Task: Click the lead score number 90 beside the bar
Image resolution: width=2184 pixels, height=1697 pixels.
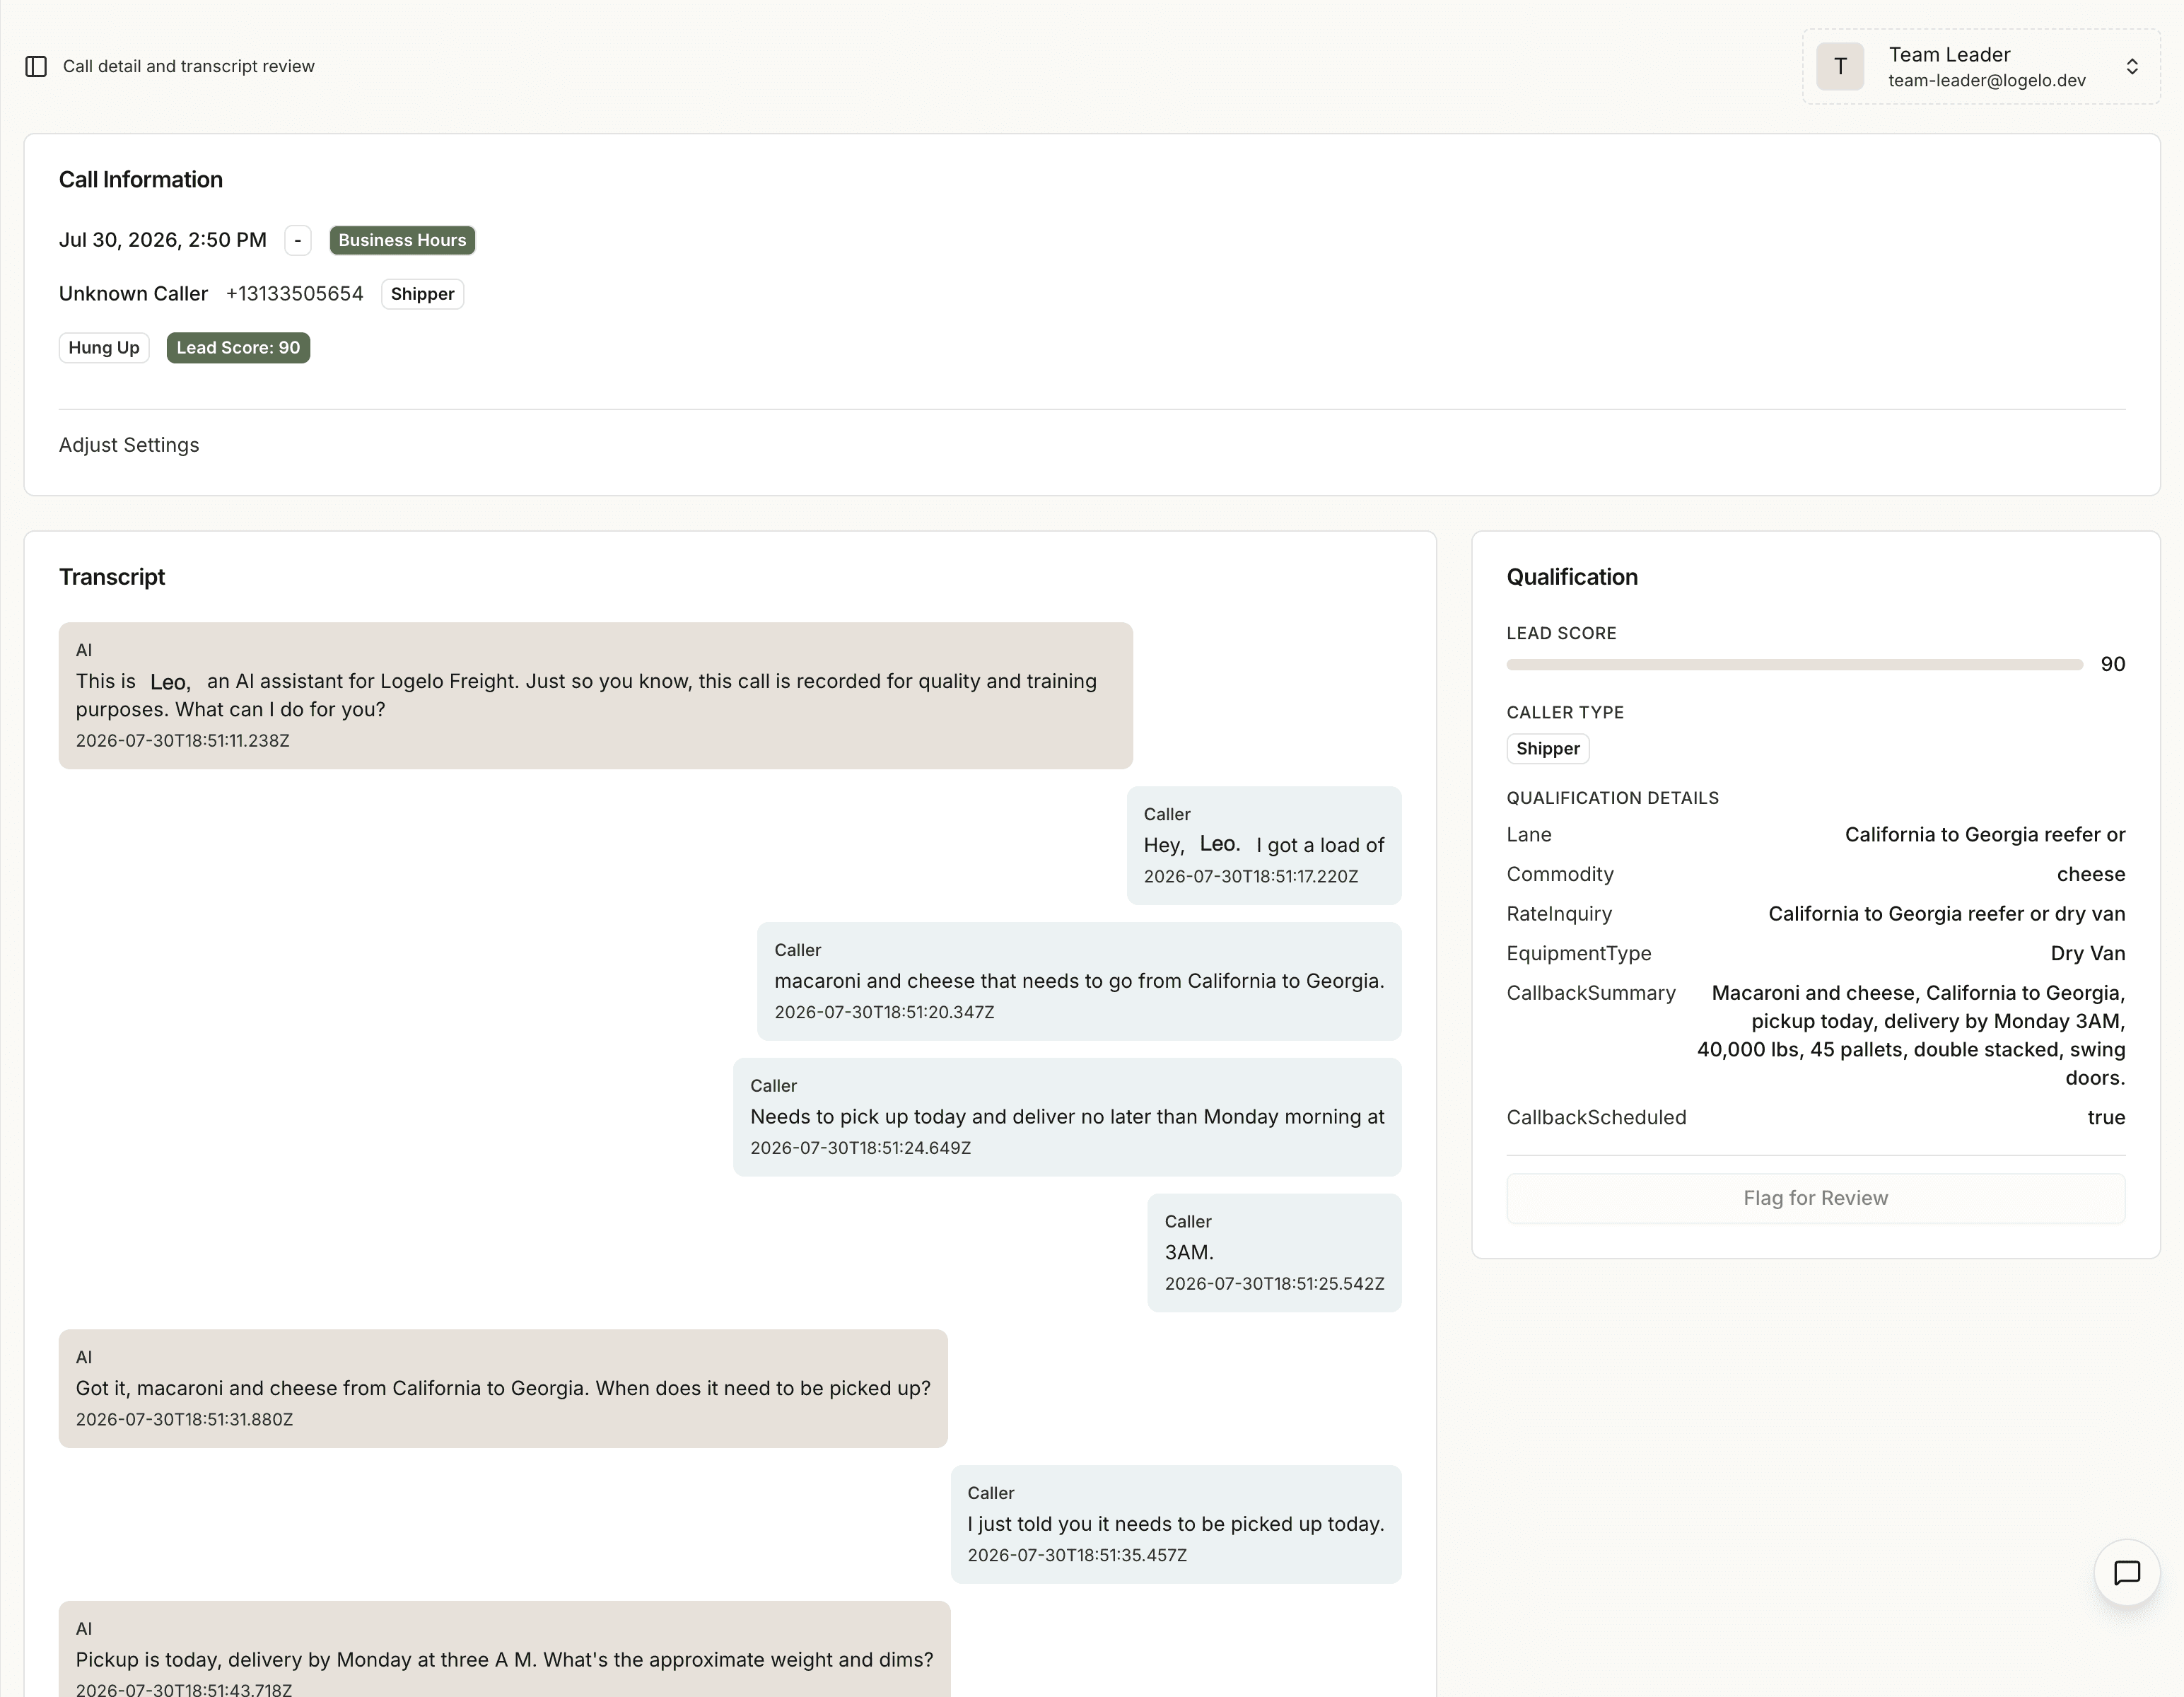Action: tap(2113, 665)
